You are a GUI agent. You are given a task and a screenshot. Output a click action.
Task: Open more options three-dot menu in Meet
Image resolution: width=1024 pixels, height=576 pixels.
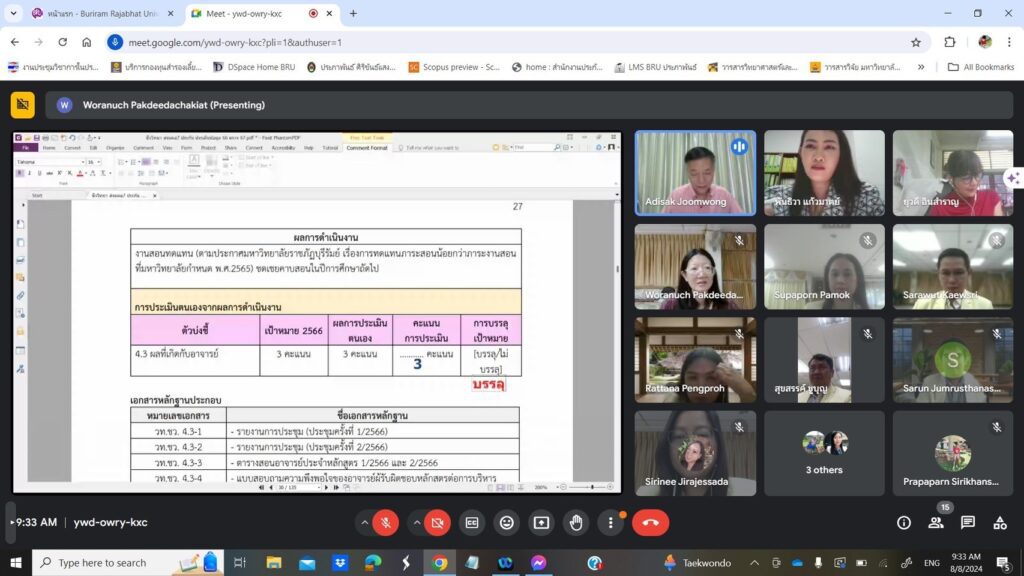611,522
